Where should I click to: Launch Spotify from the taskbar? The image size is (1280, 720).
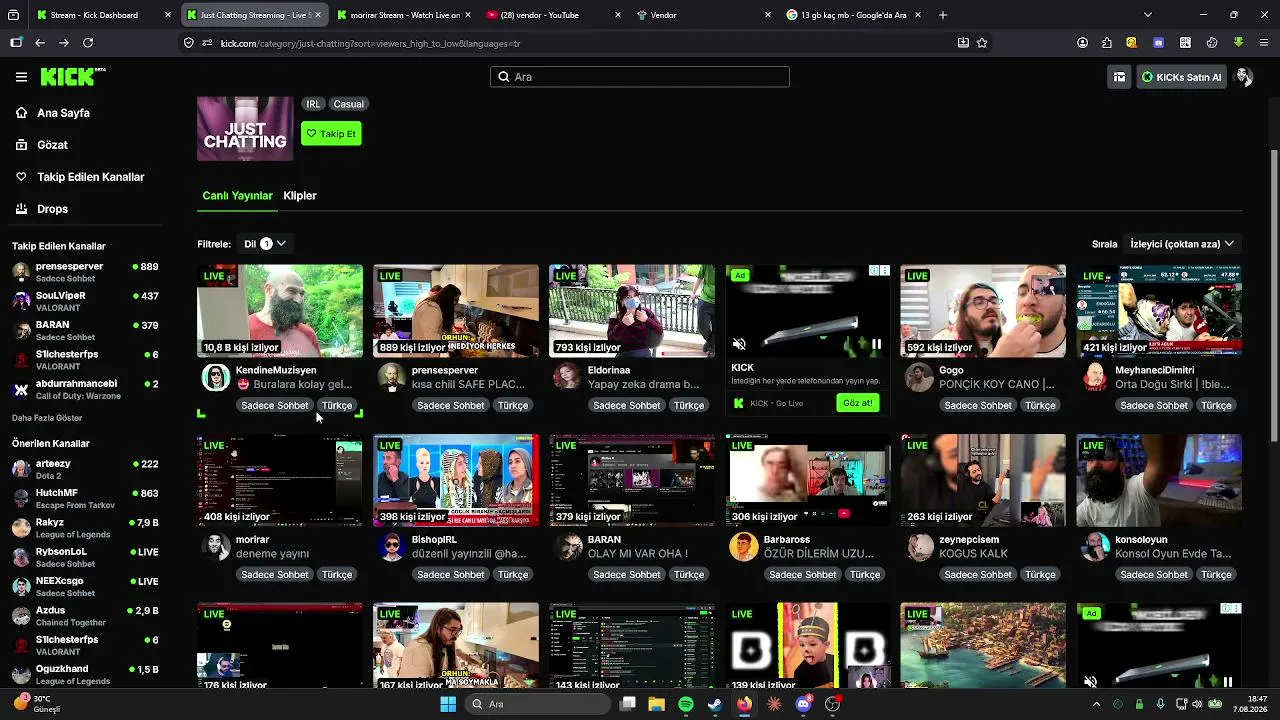685,704
